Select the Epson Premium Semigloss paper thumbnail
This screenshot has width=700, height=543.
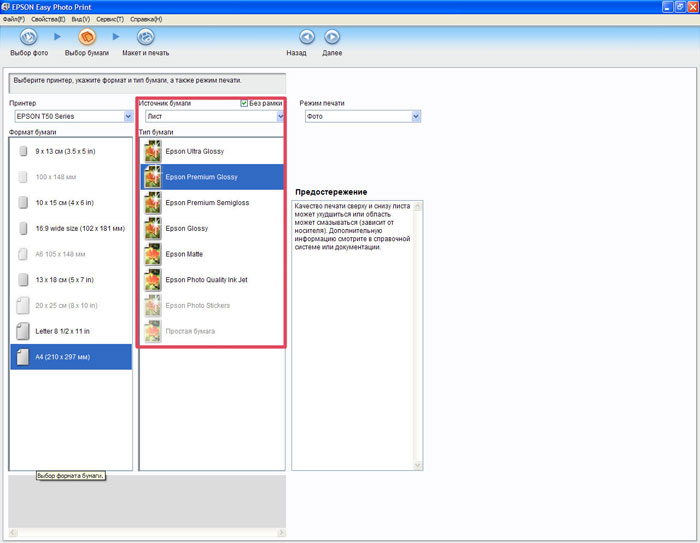point(153,203)
